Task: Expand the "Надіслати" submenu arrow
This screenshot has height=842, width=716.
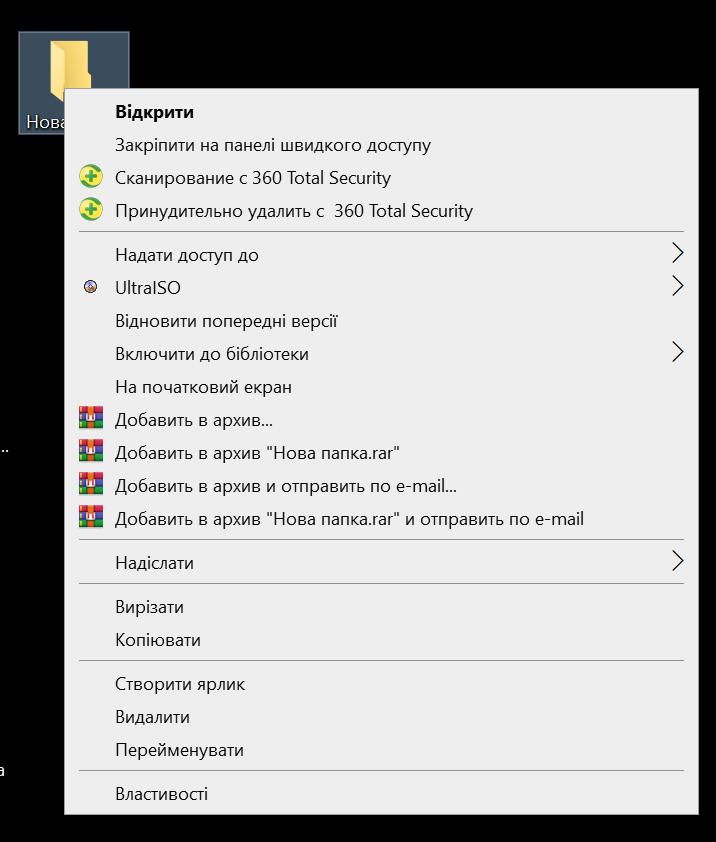Action: (678, 561)
